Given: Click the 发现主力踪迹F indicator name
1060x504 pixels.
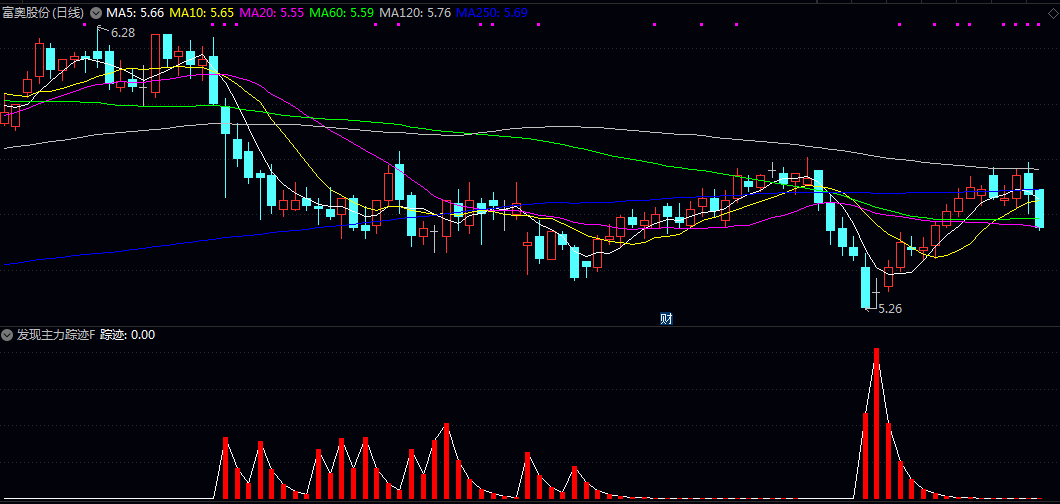Looking at the screenshot, I should (x=55, y=335).
